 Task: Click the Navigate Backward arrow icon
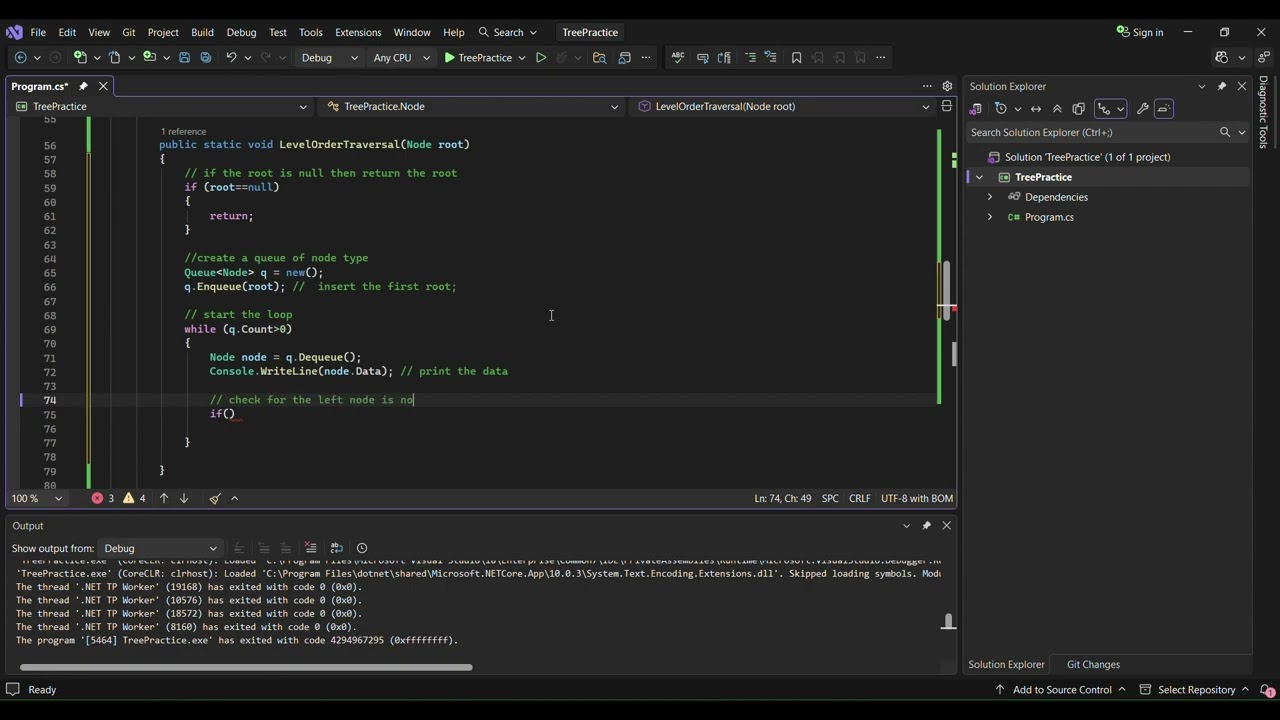tap(20, 58)
